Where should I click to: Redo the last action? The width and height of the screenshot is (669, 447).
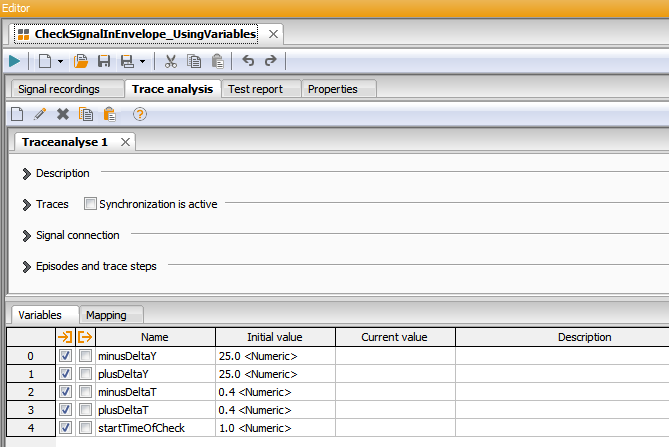click(271, 61)
